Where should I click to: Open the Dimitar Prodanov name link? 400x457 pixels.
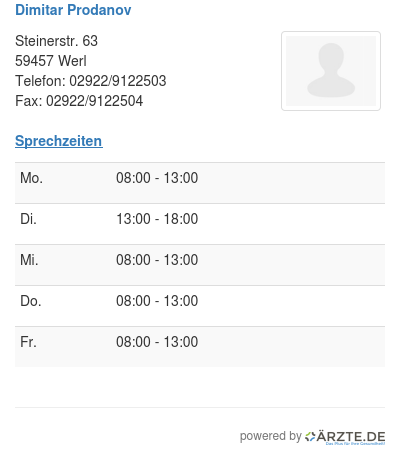tap(73, 10)
